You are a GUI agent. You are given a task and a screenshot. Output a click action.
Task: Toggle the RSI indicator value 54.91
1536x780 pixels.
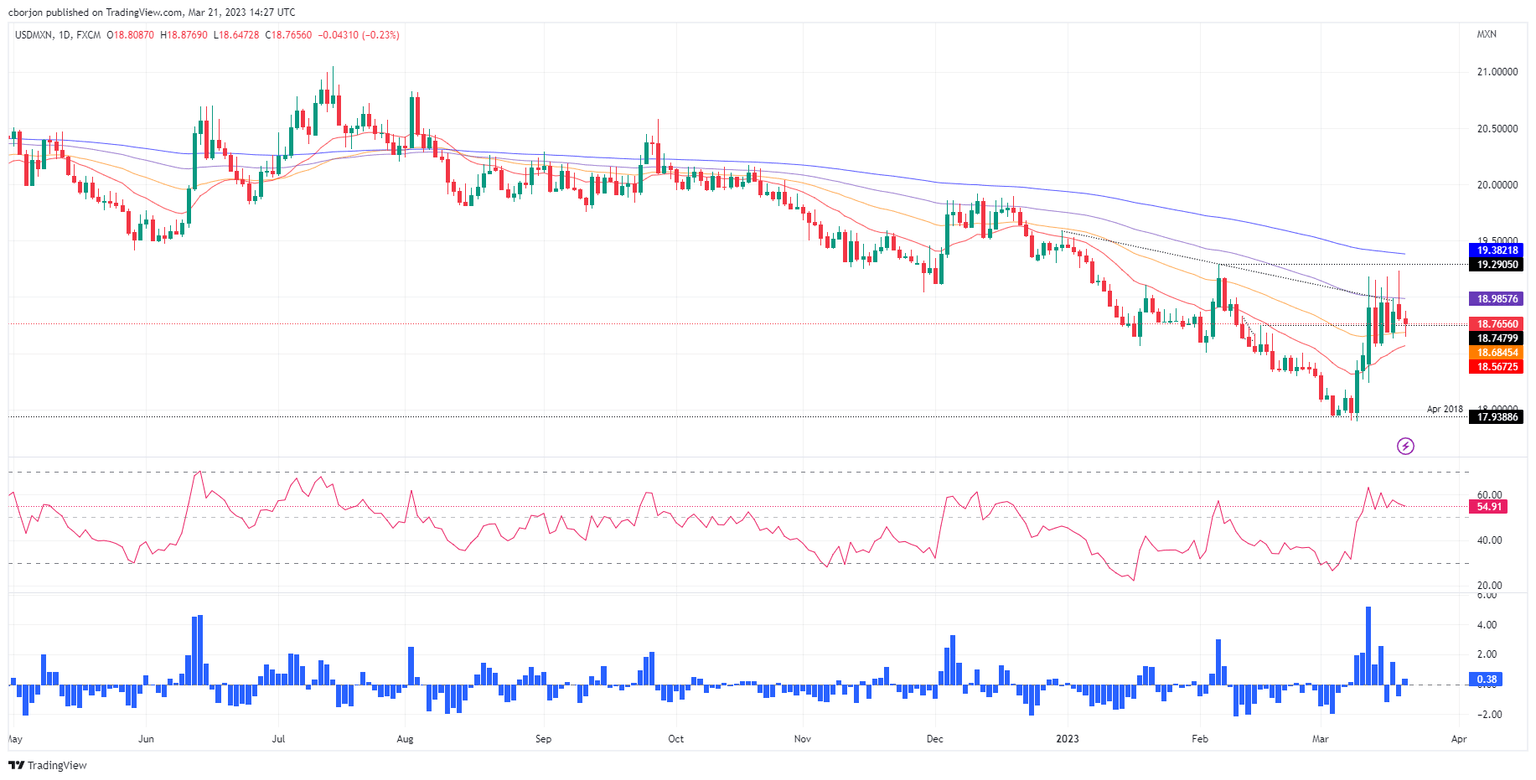pyautogui.click(x=1489, y=507)
